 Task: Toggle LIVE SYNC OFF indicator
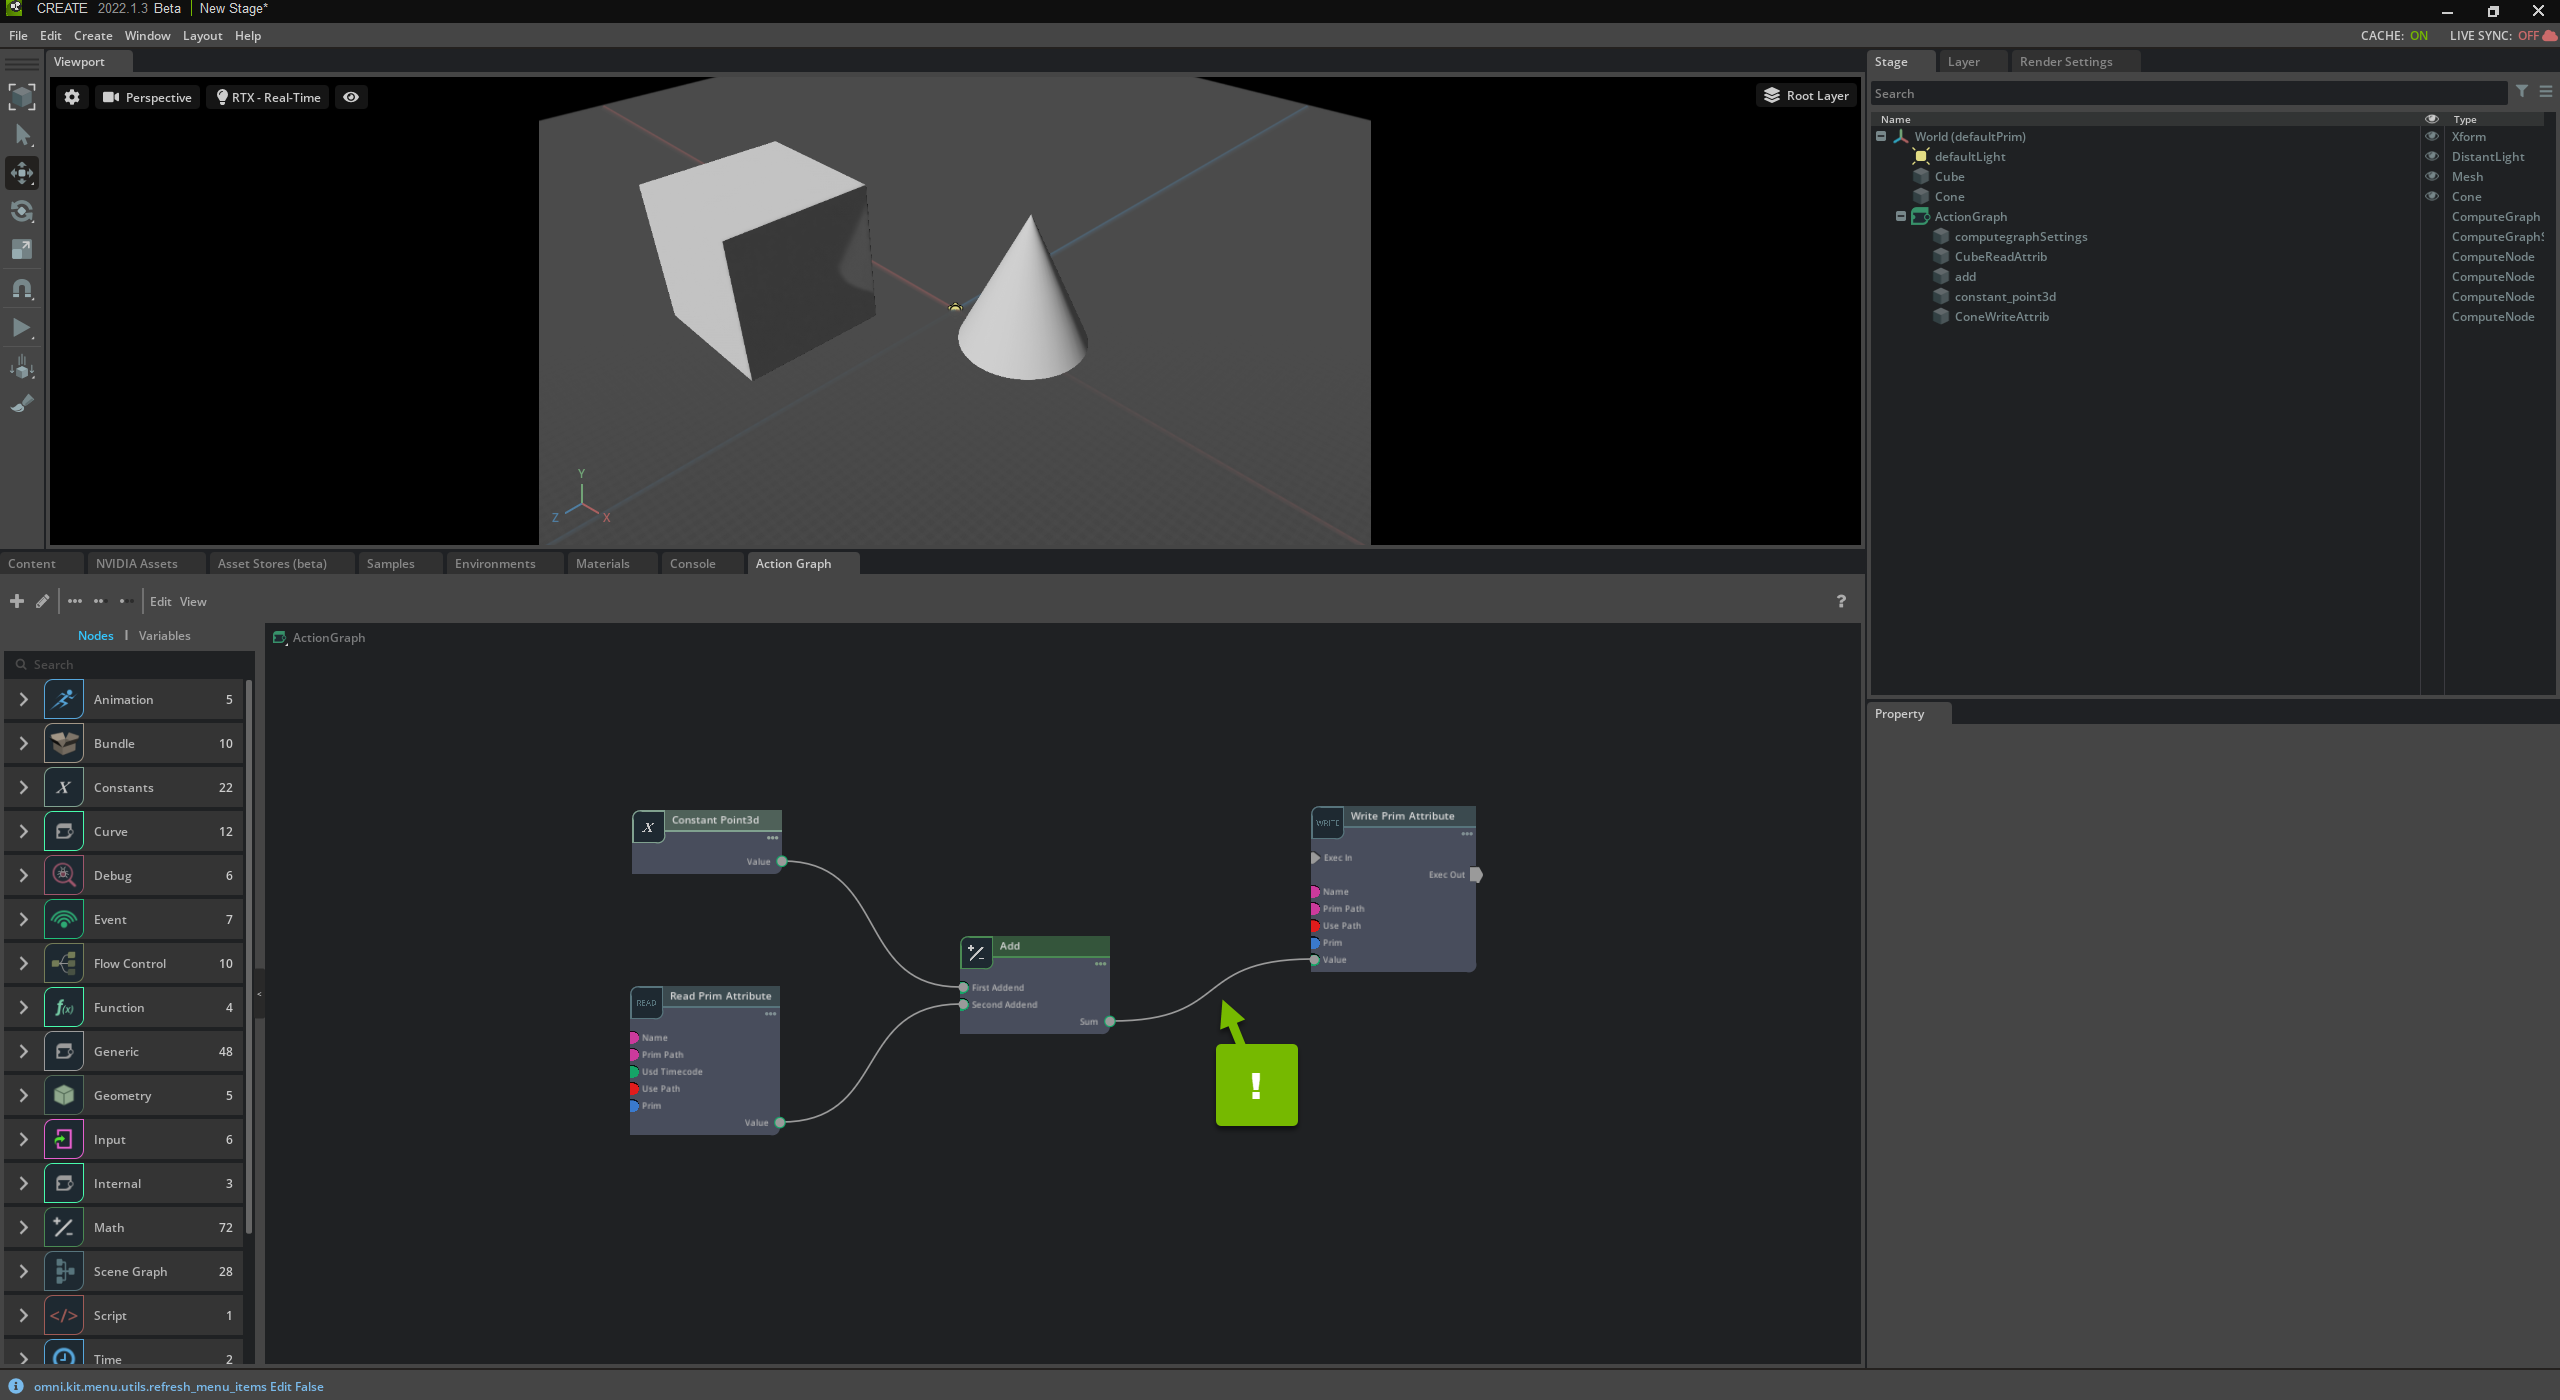pyautogui.click(x=2503, y=35)
